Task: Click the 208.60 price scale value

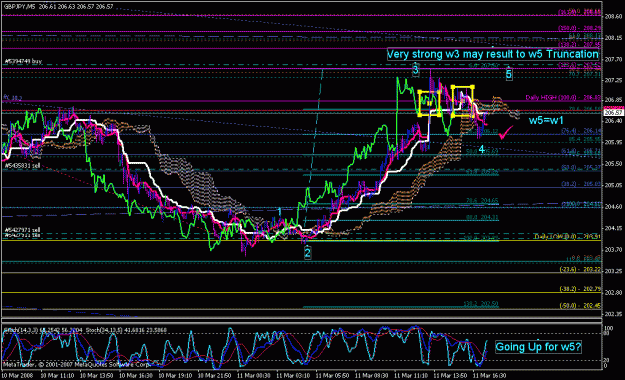Action: (613, 16)
